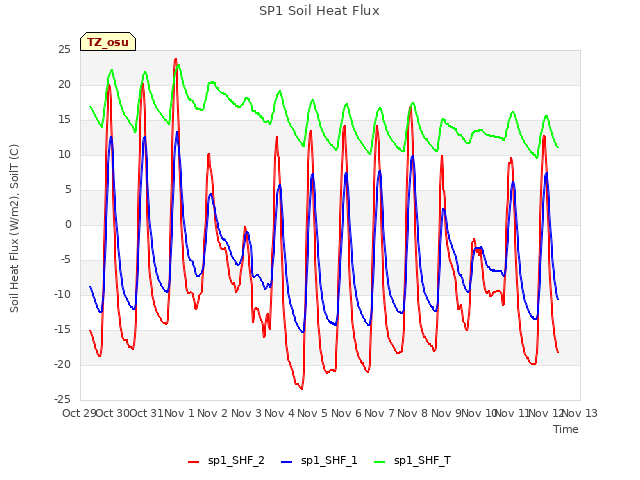
Task: Click the red curve's highest peak near Nov 1
Action: pos(176,59)
